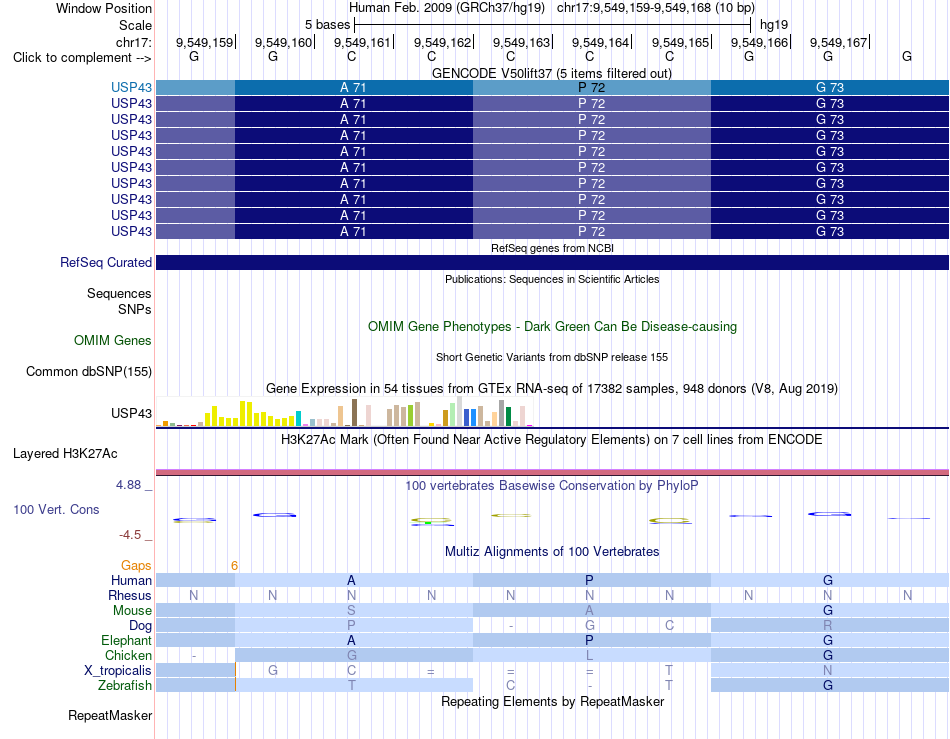Click the 'Layered H3K27Ac' track label
Screen dimensions: 950x739
pos(65,454)
